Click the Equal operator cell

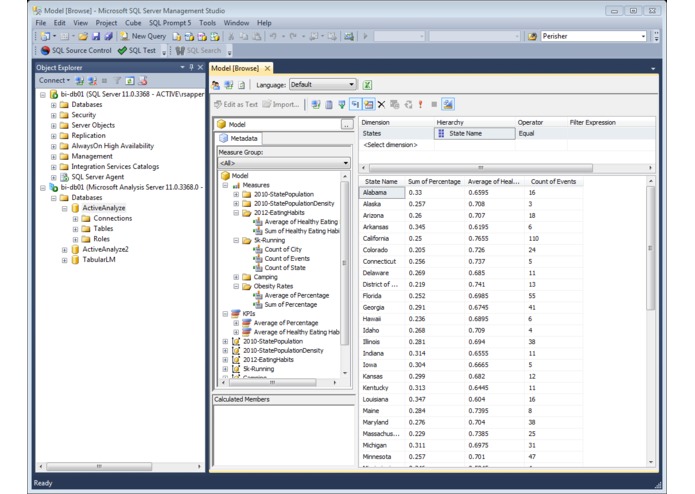pos(541,133)
